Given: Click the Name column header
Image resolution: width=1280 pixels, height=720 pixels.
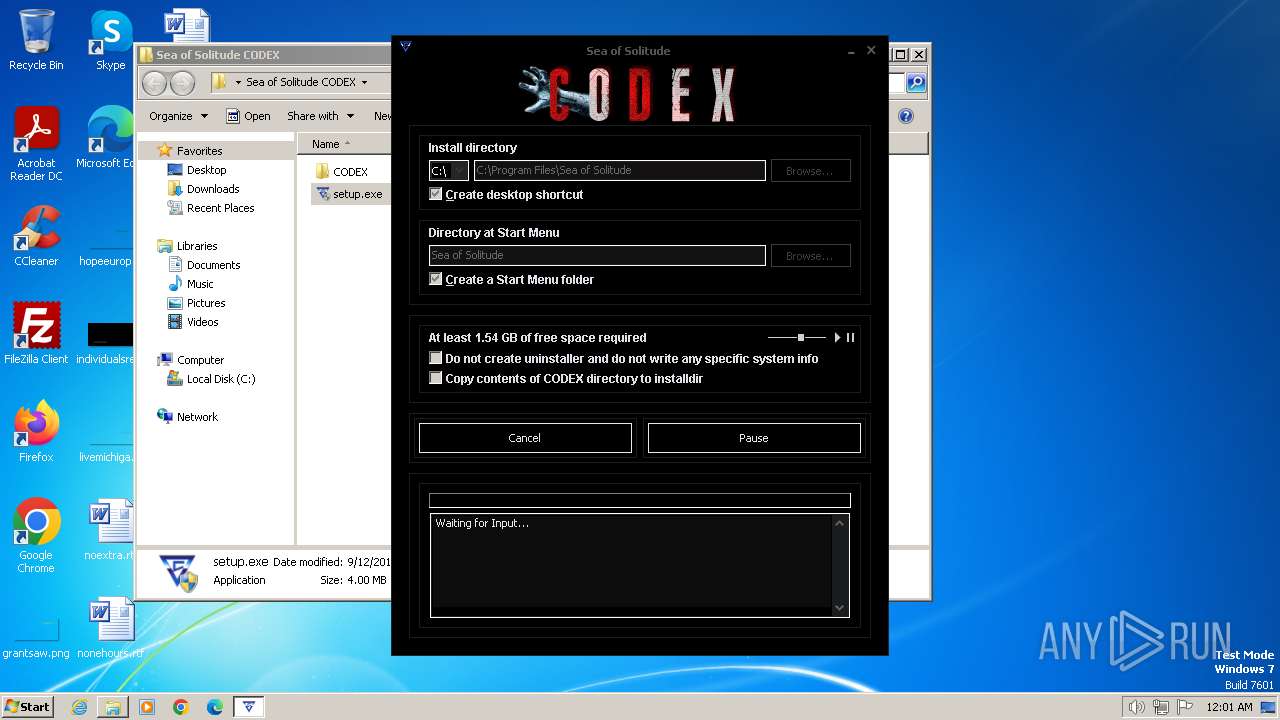Looking at the screenshot, I should point(330,144).
